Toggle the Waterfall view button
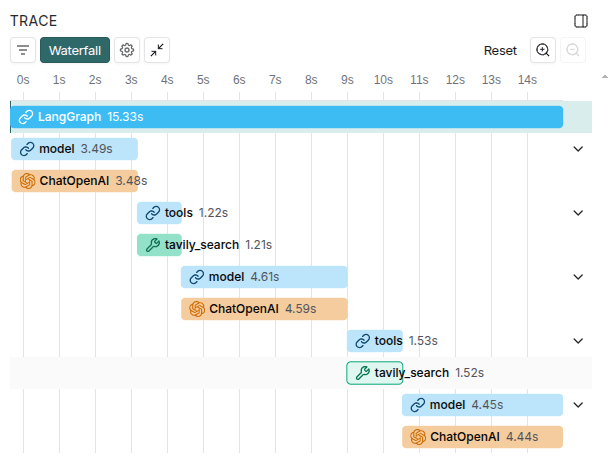Viewport: 610px width, 468px height. pyautogui.click(x=75, y=50)
